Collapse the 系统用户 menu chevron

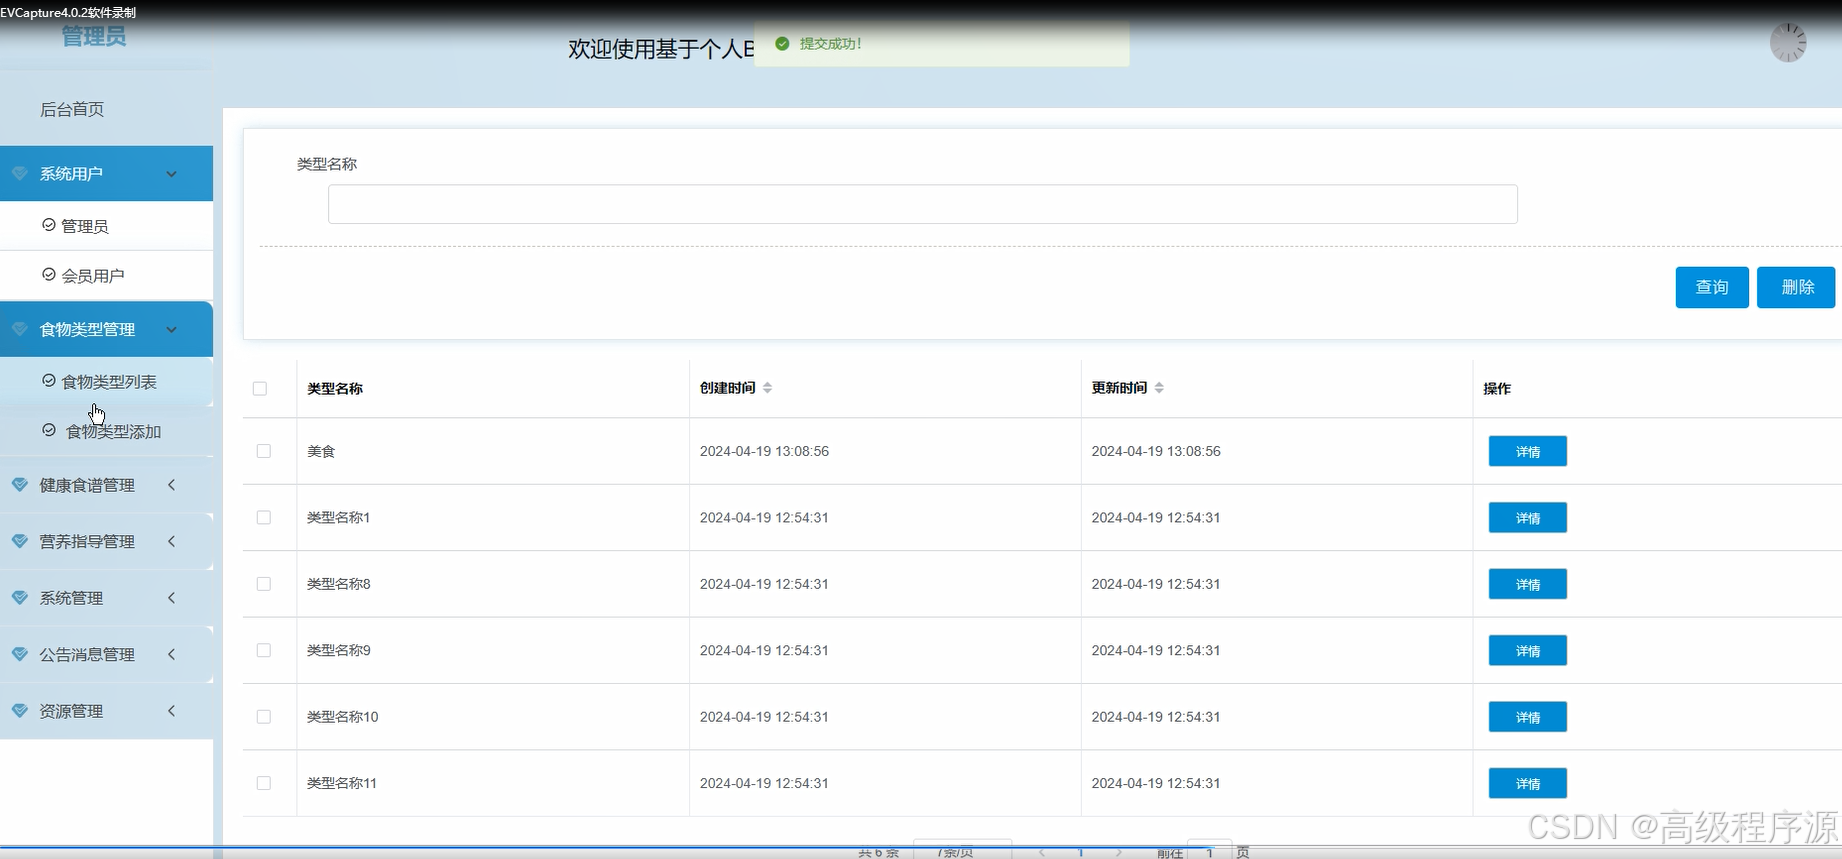coord(172,174)
